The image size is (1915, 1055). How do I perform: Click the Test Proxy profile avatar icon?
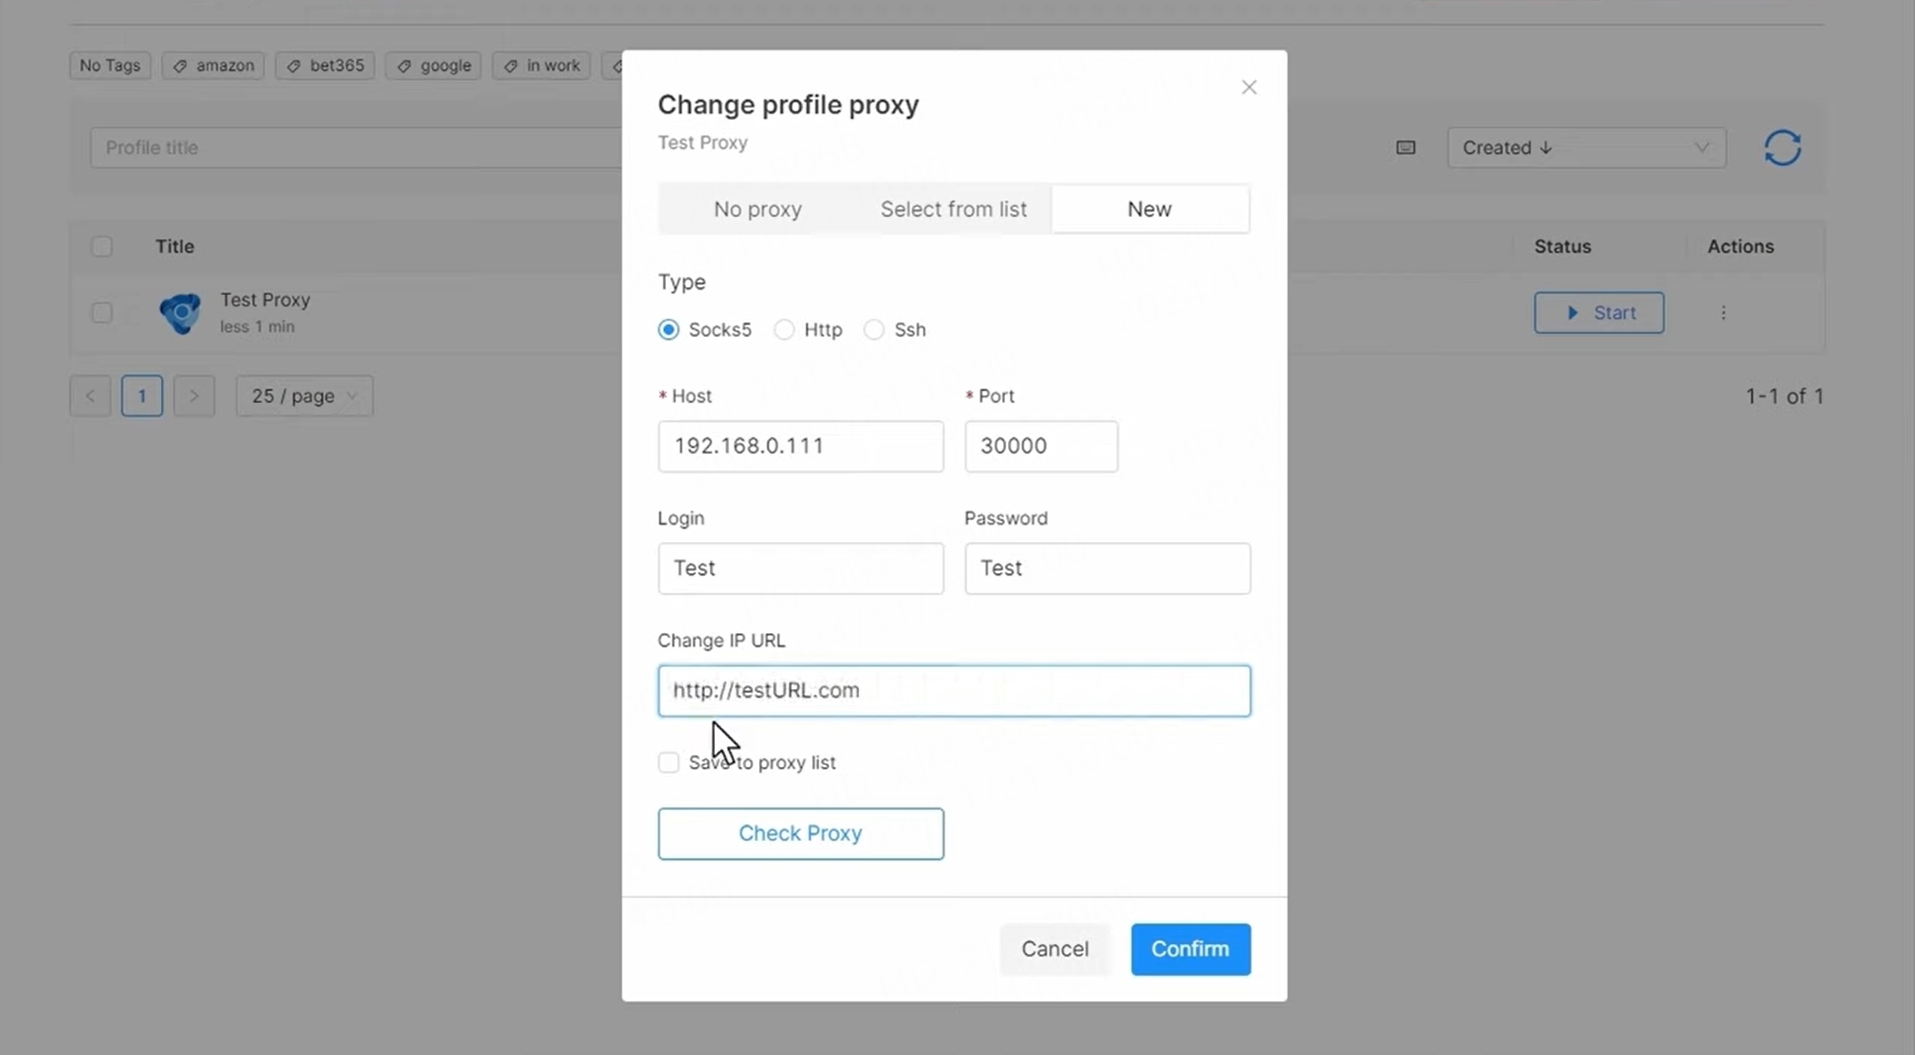click(x=180, y=313)
